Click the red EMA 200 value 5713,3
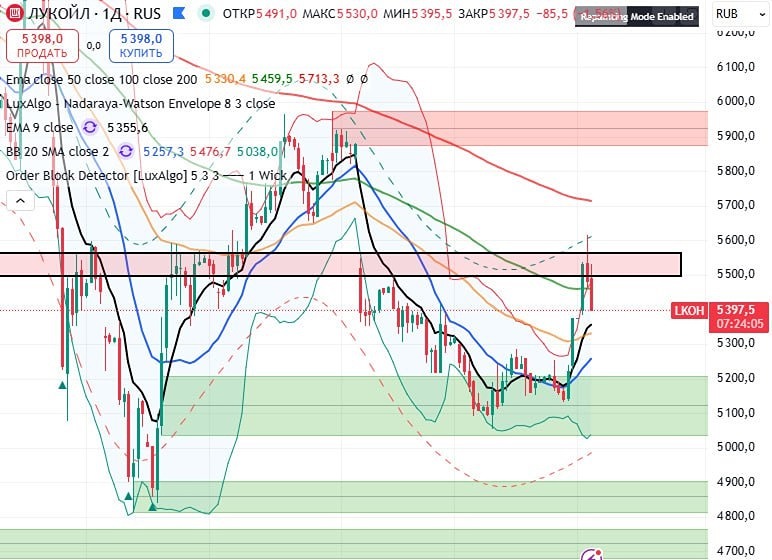772x560 pixels. pyautogui.click(x=319, y=79)
